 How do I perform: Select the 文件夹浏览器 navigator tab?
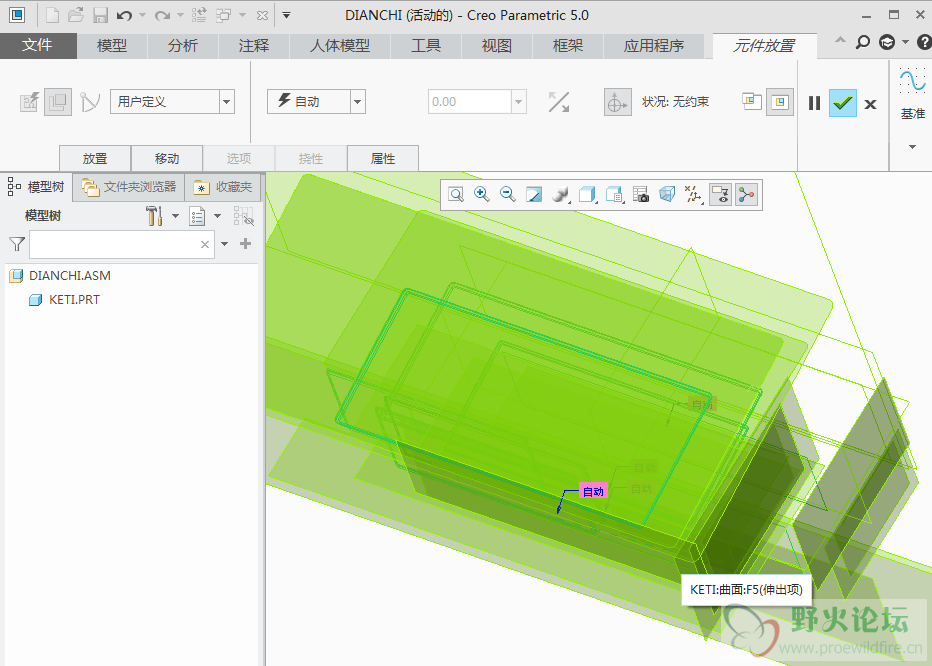pos(129,187)
